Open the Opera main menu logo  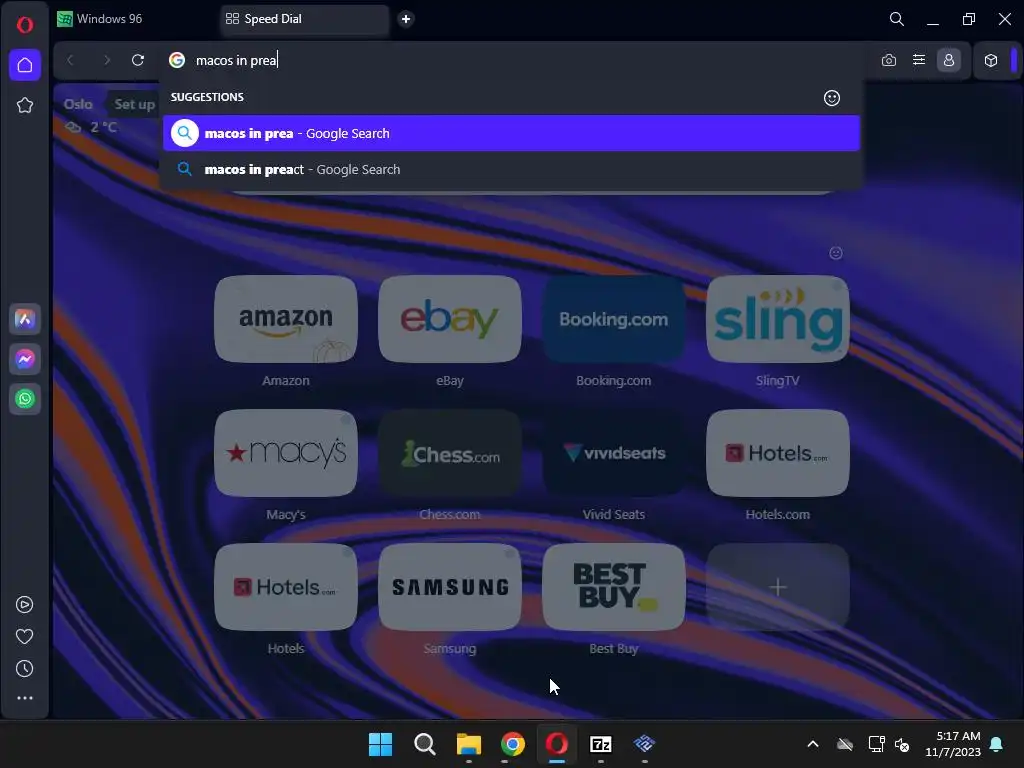click(25, 25)
